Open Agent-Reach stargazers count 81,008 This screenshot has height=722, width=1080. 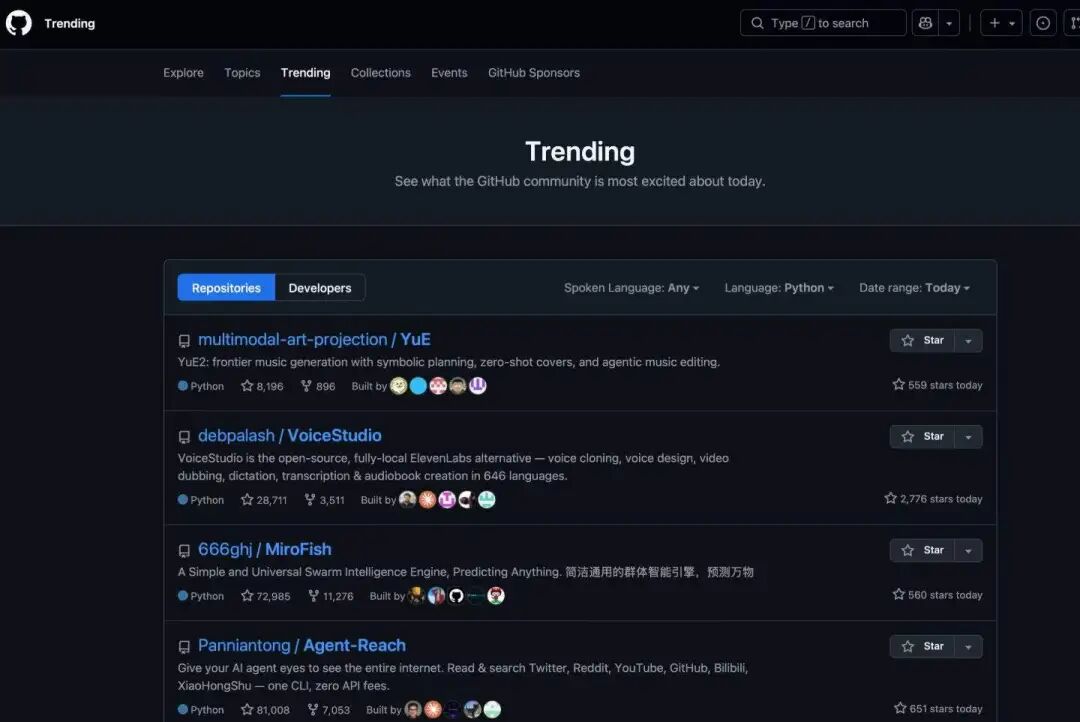[x=266, y=710]
